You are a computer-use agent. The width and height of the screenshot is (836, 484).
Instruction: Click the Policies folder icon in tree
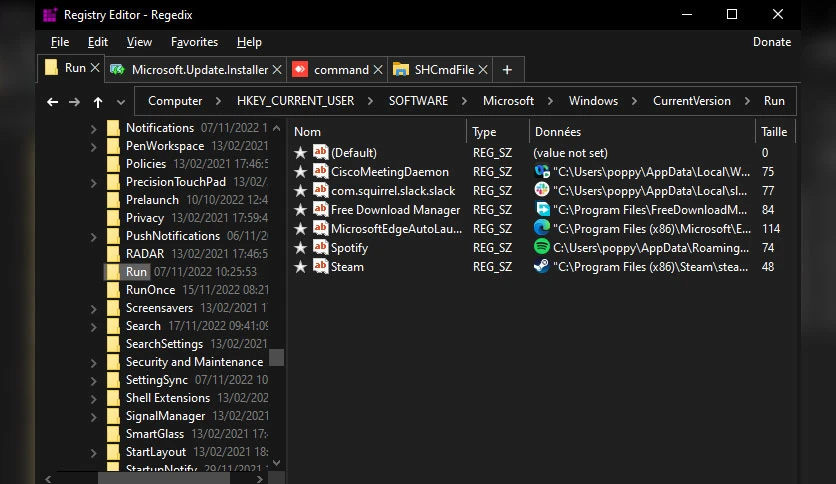pos(113,164)
